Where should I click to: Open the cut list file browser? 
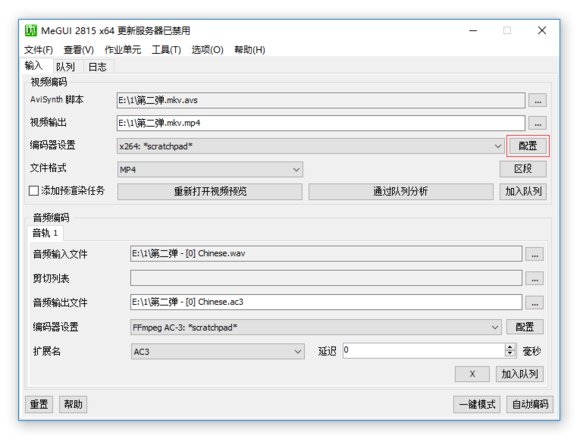point(535,279)
